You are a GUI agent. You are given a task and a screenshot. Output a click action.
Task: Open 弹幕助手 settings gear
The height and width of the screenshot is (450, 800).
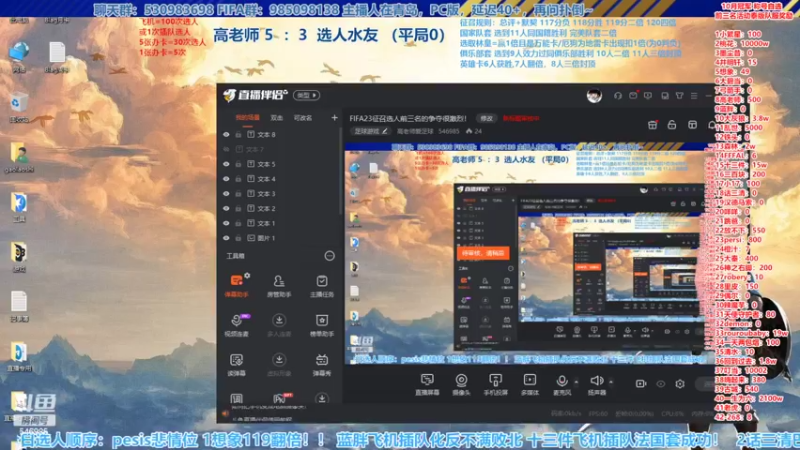point(247,276)
